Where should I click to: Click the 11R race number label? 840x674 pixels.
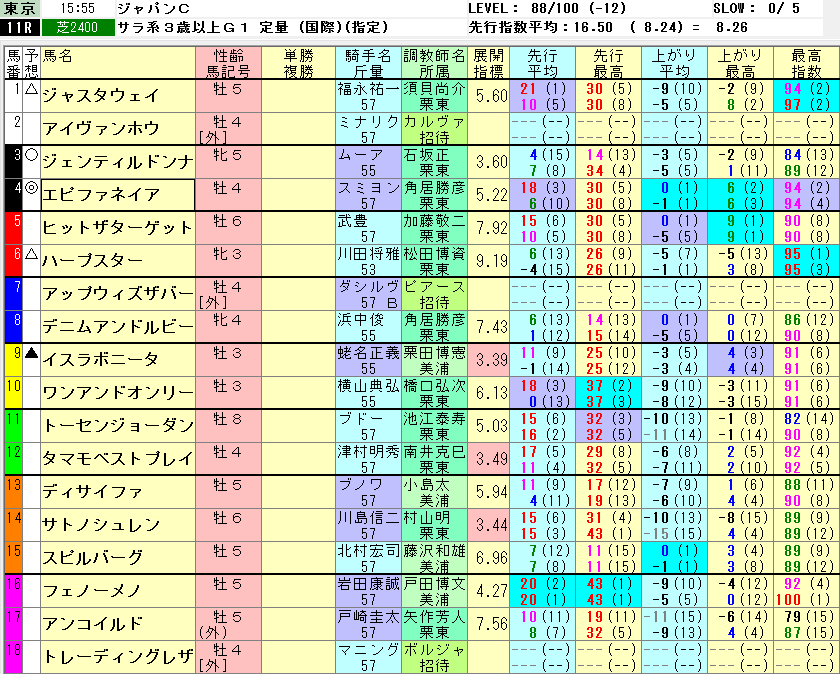tap(20, 27)
